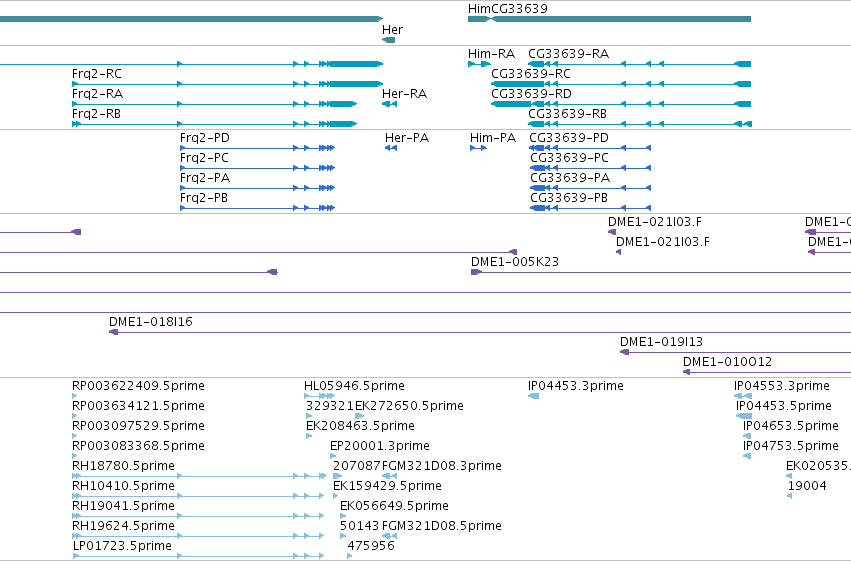Select the IP04653.5prime EST label

791,426
